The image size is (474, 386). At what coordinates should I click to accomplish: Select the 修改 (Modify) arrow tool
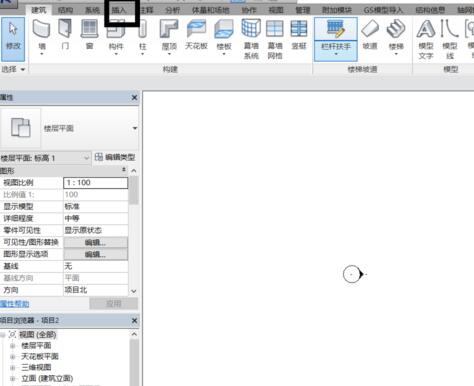[x=13, y=38]
